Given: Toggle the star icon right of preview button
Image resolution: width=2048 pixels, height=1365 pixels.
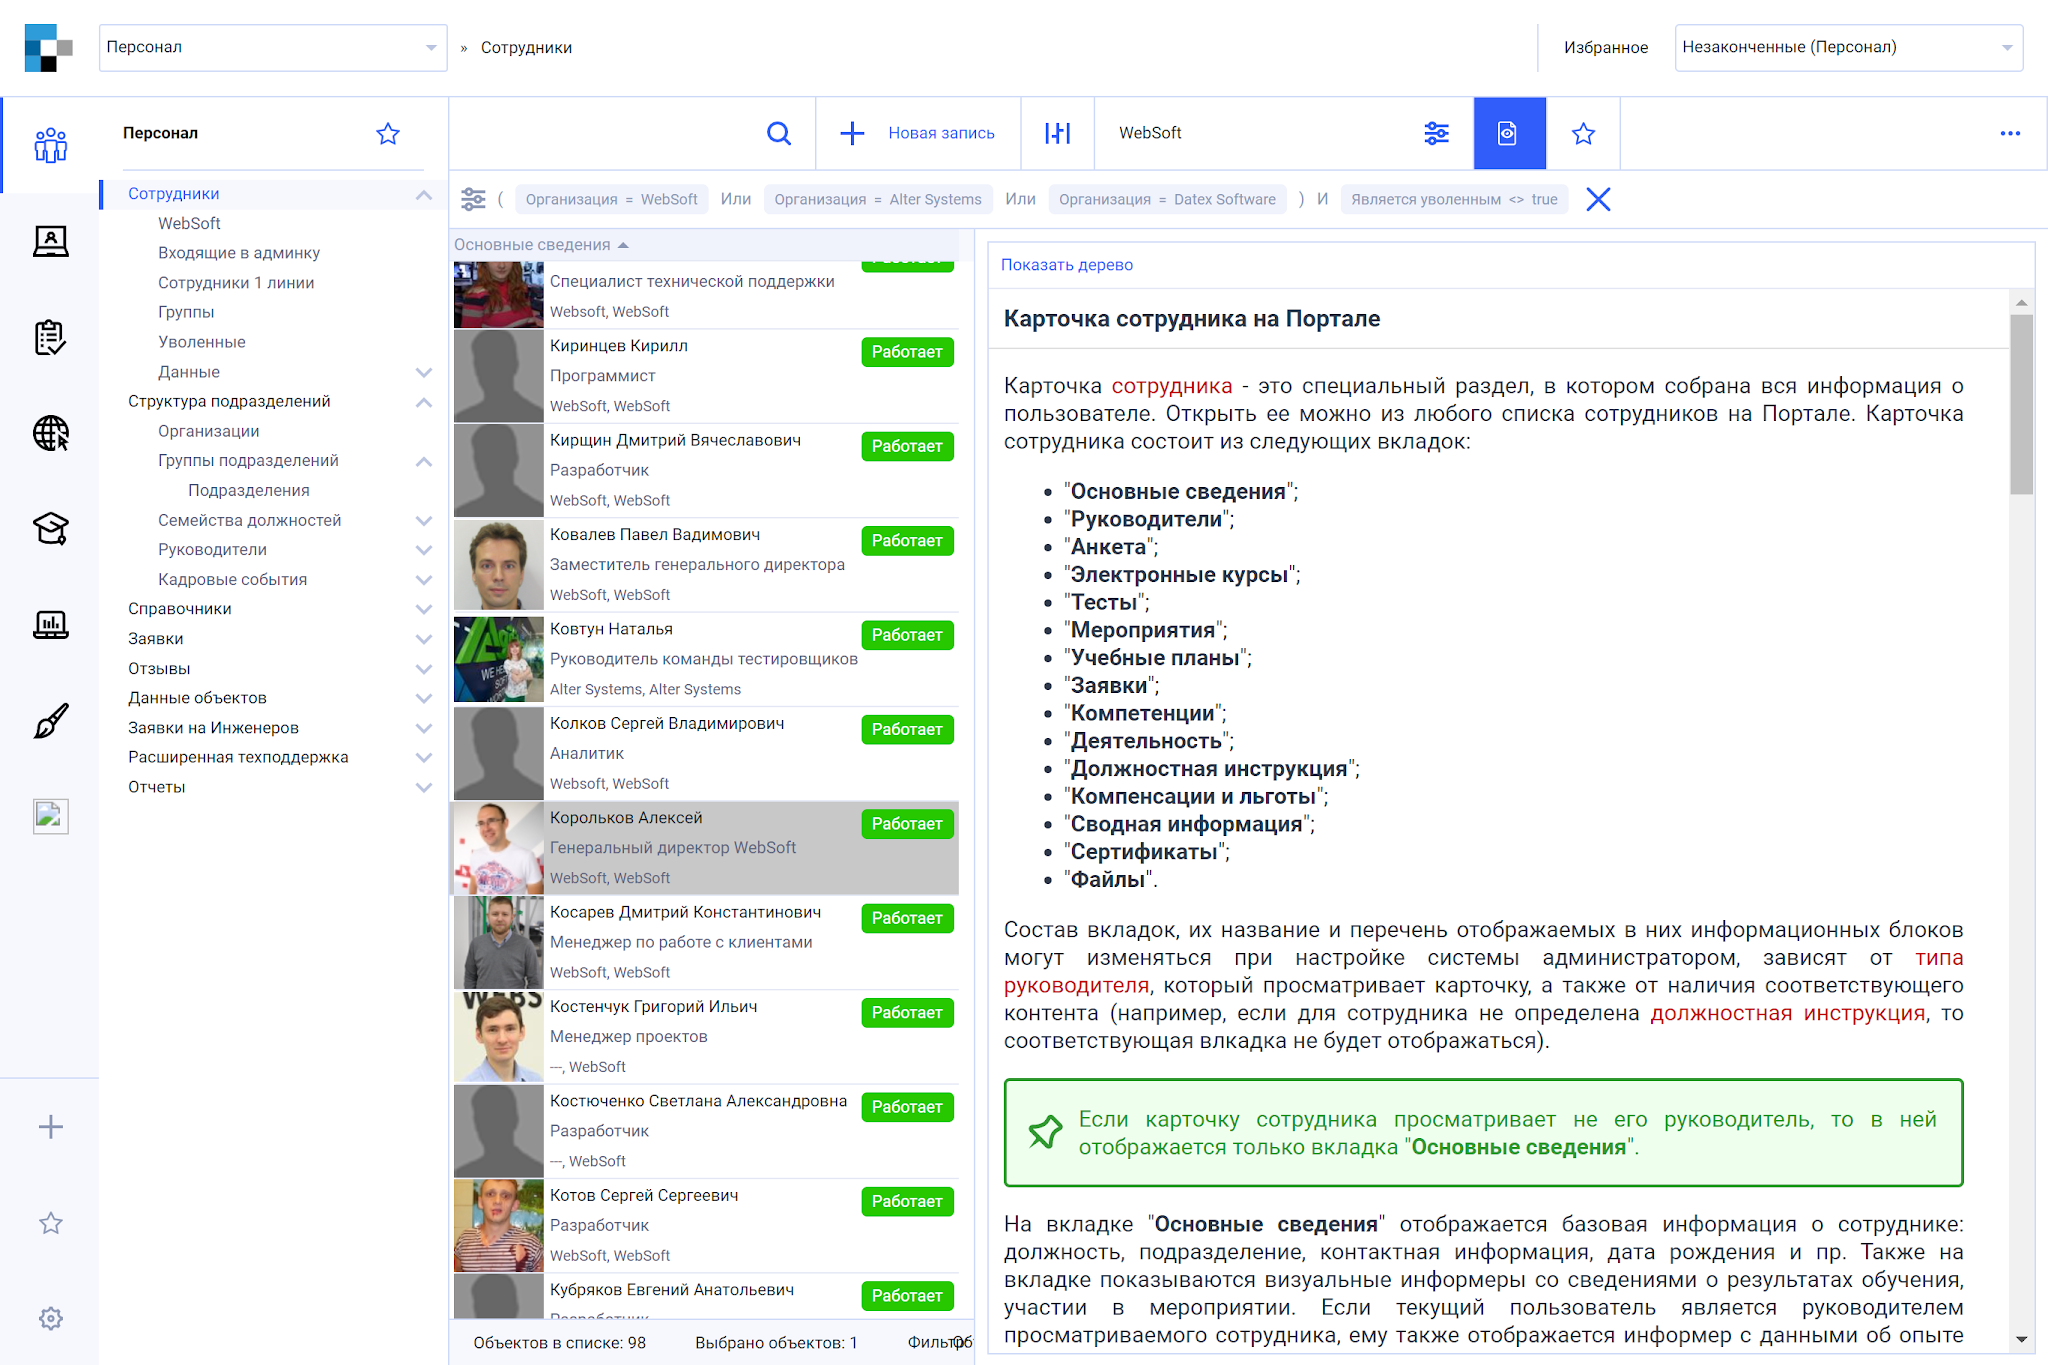Looking at the screenshot, I should click(1583, 133).
